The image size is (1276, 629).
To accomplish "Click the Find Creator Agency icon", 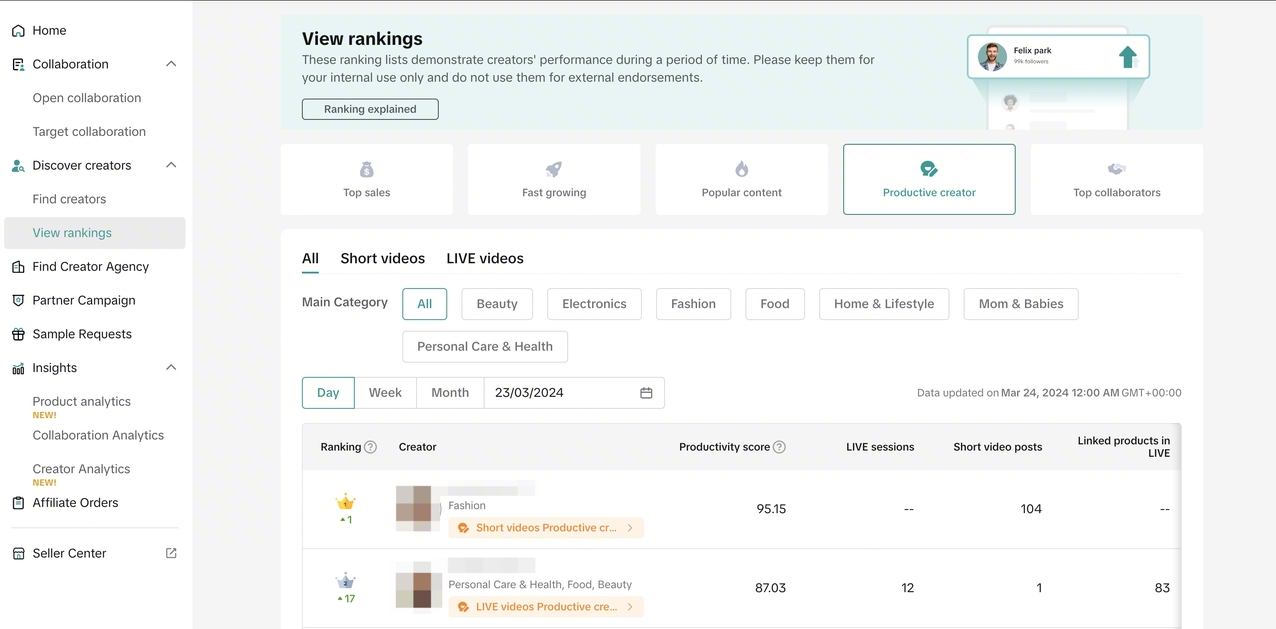I will pyautogui.click(x=18, y=267).
